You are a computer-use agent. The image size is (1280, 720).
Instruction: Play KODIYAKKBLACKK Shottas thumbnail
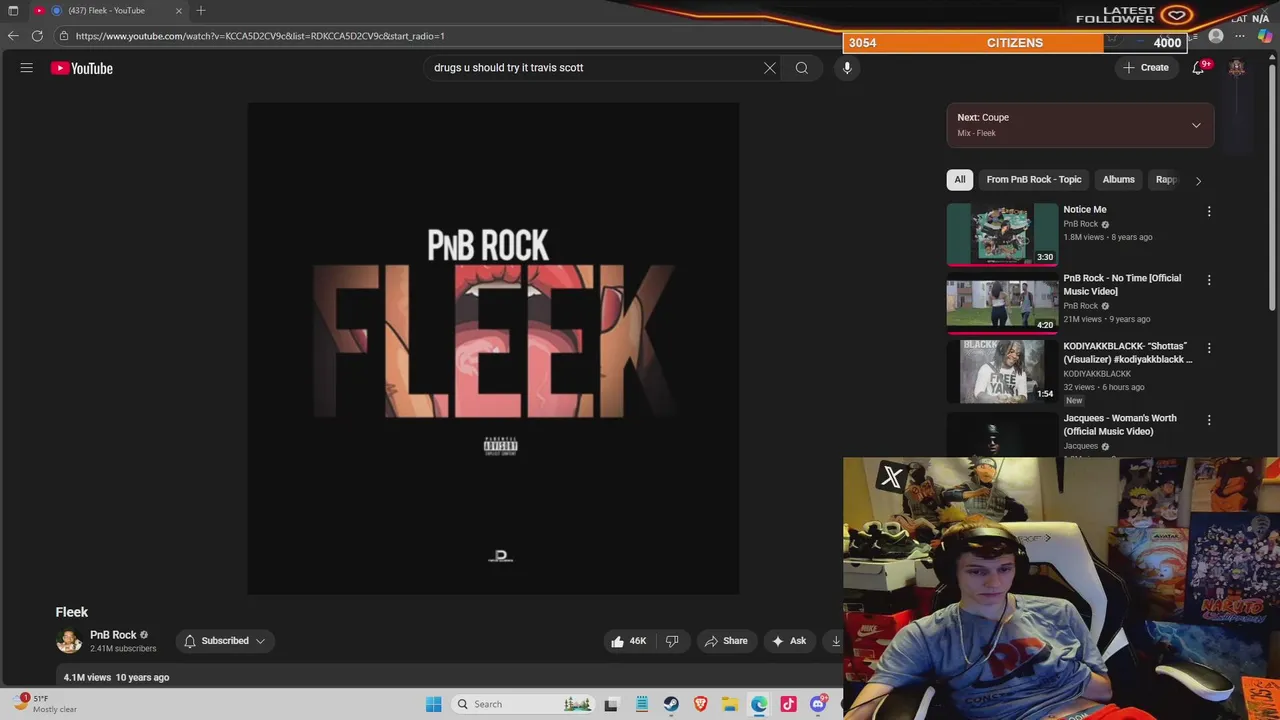1002,371
